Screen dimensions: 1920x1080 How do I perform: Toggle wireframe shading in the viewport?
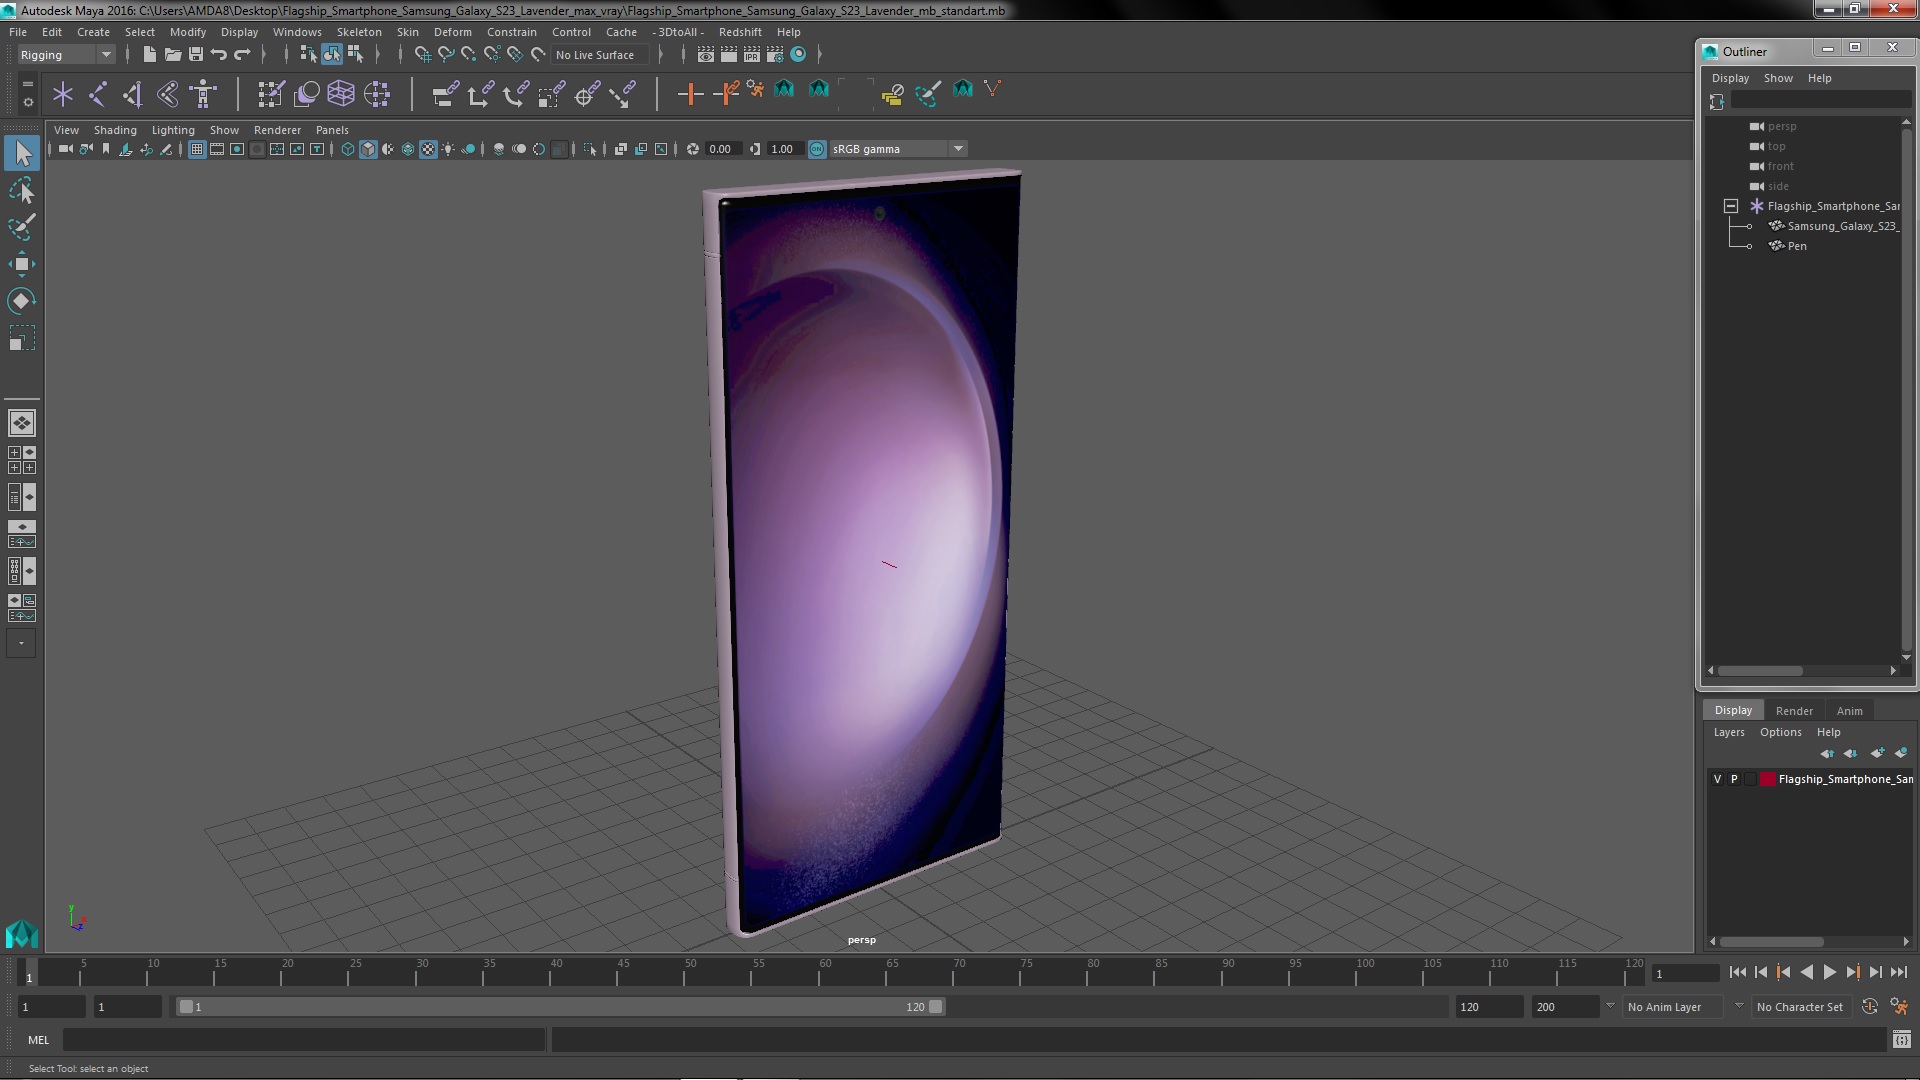click(x=348, y=149)
